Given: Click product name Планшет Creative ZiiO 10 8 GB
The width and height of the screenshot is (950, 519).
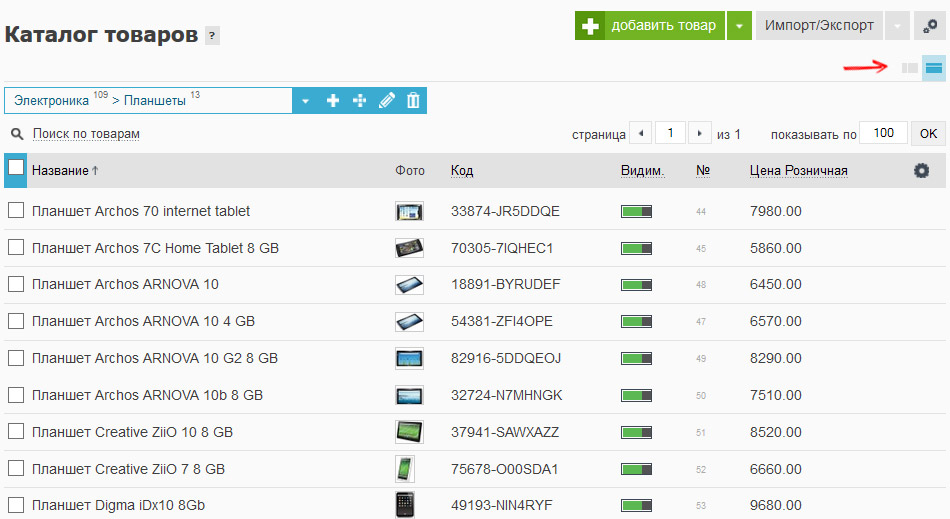Looking at the screenshot, I should (132, 432).
